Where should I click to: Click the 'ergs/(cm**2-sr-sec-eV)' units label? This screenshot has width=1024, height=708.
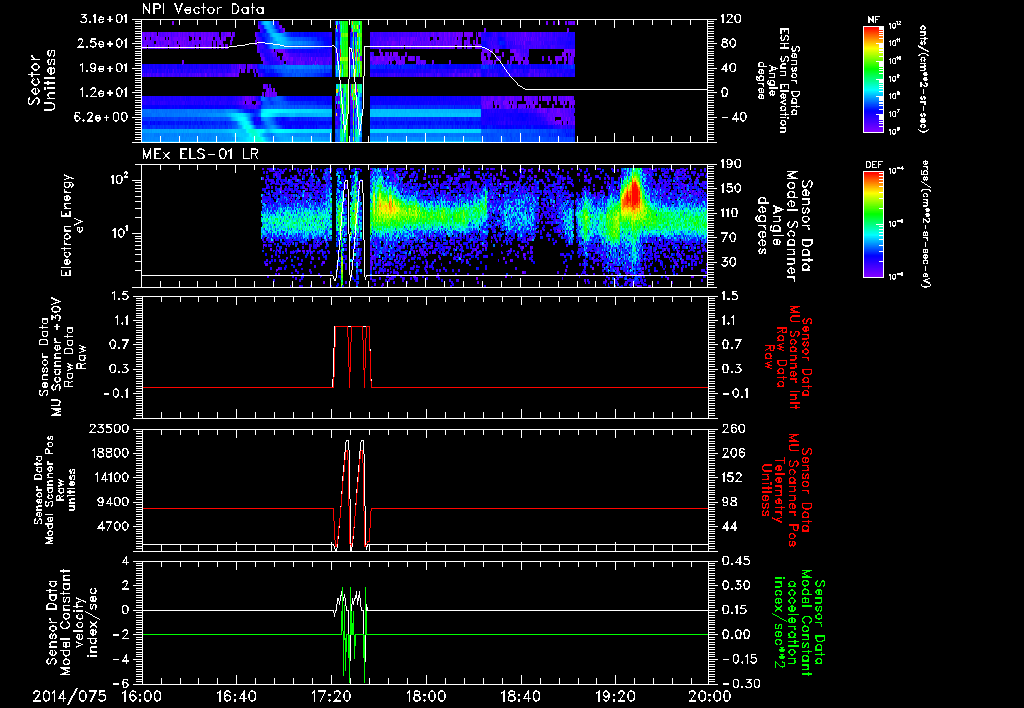pyautogui.click(x=925, y=224)
